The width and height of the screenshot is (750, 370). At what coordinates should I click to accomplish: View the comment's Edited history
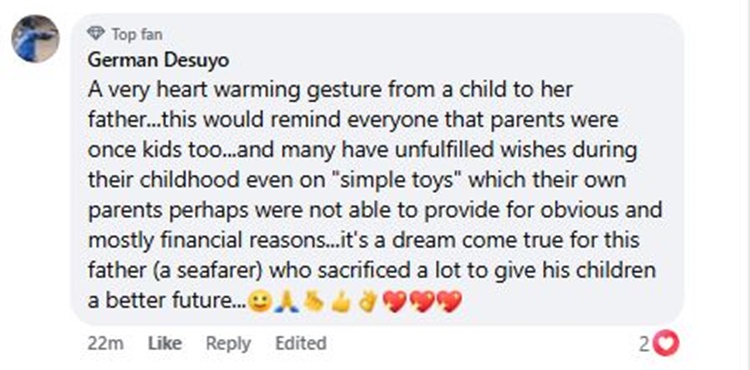(301, 343)
